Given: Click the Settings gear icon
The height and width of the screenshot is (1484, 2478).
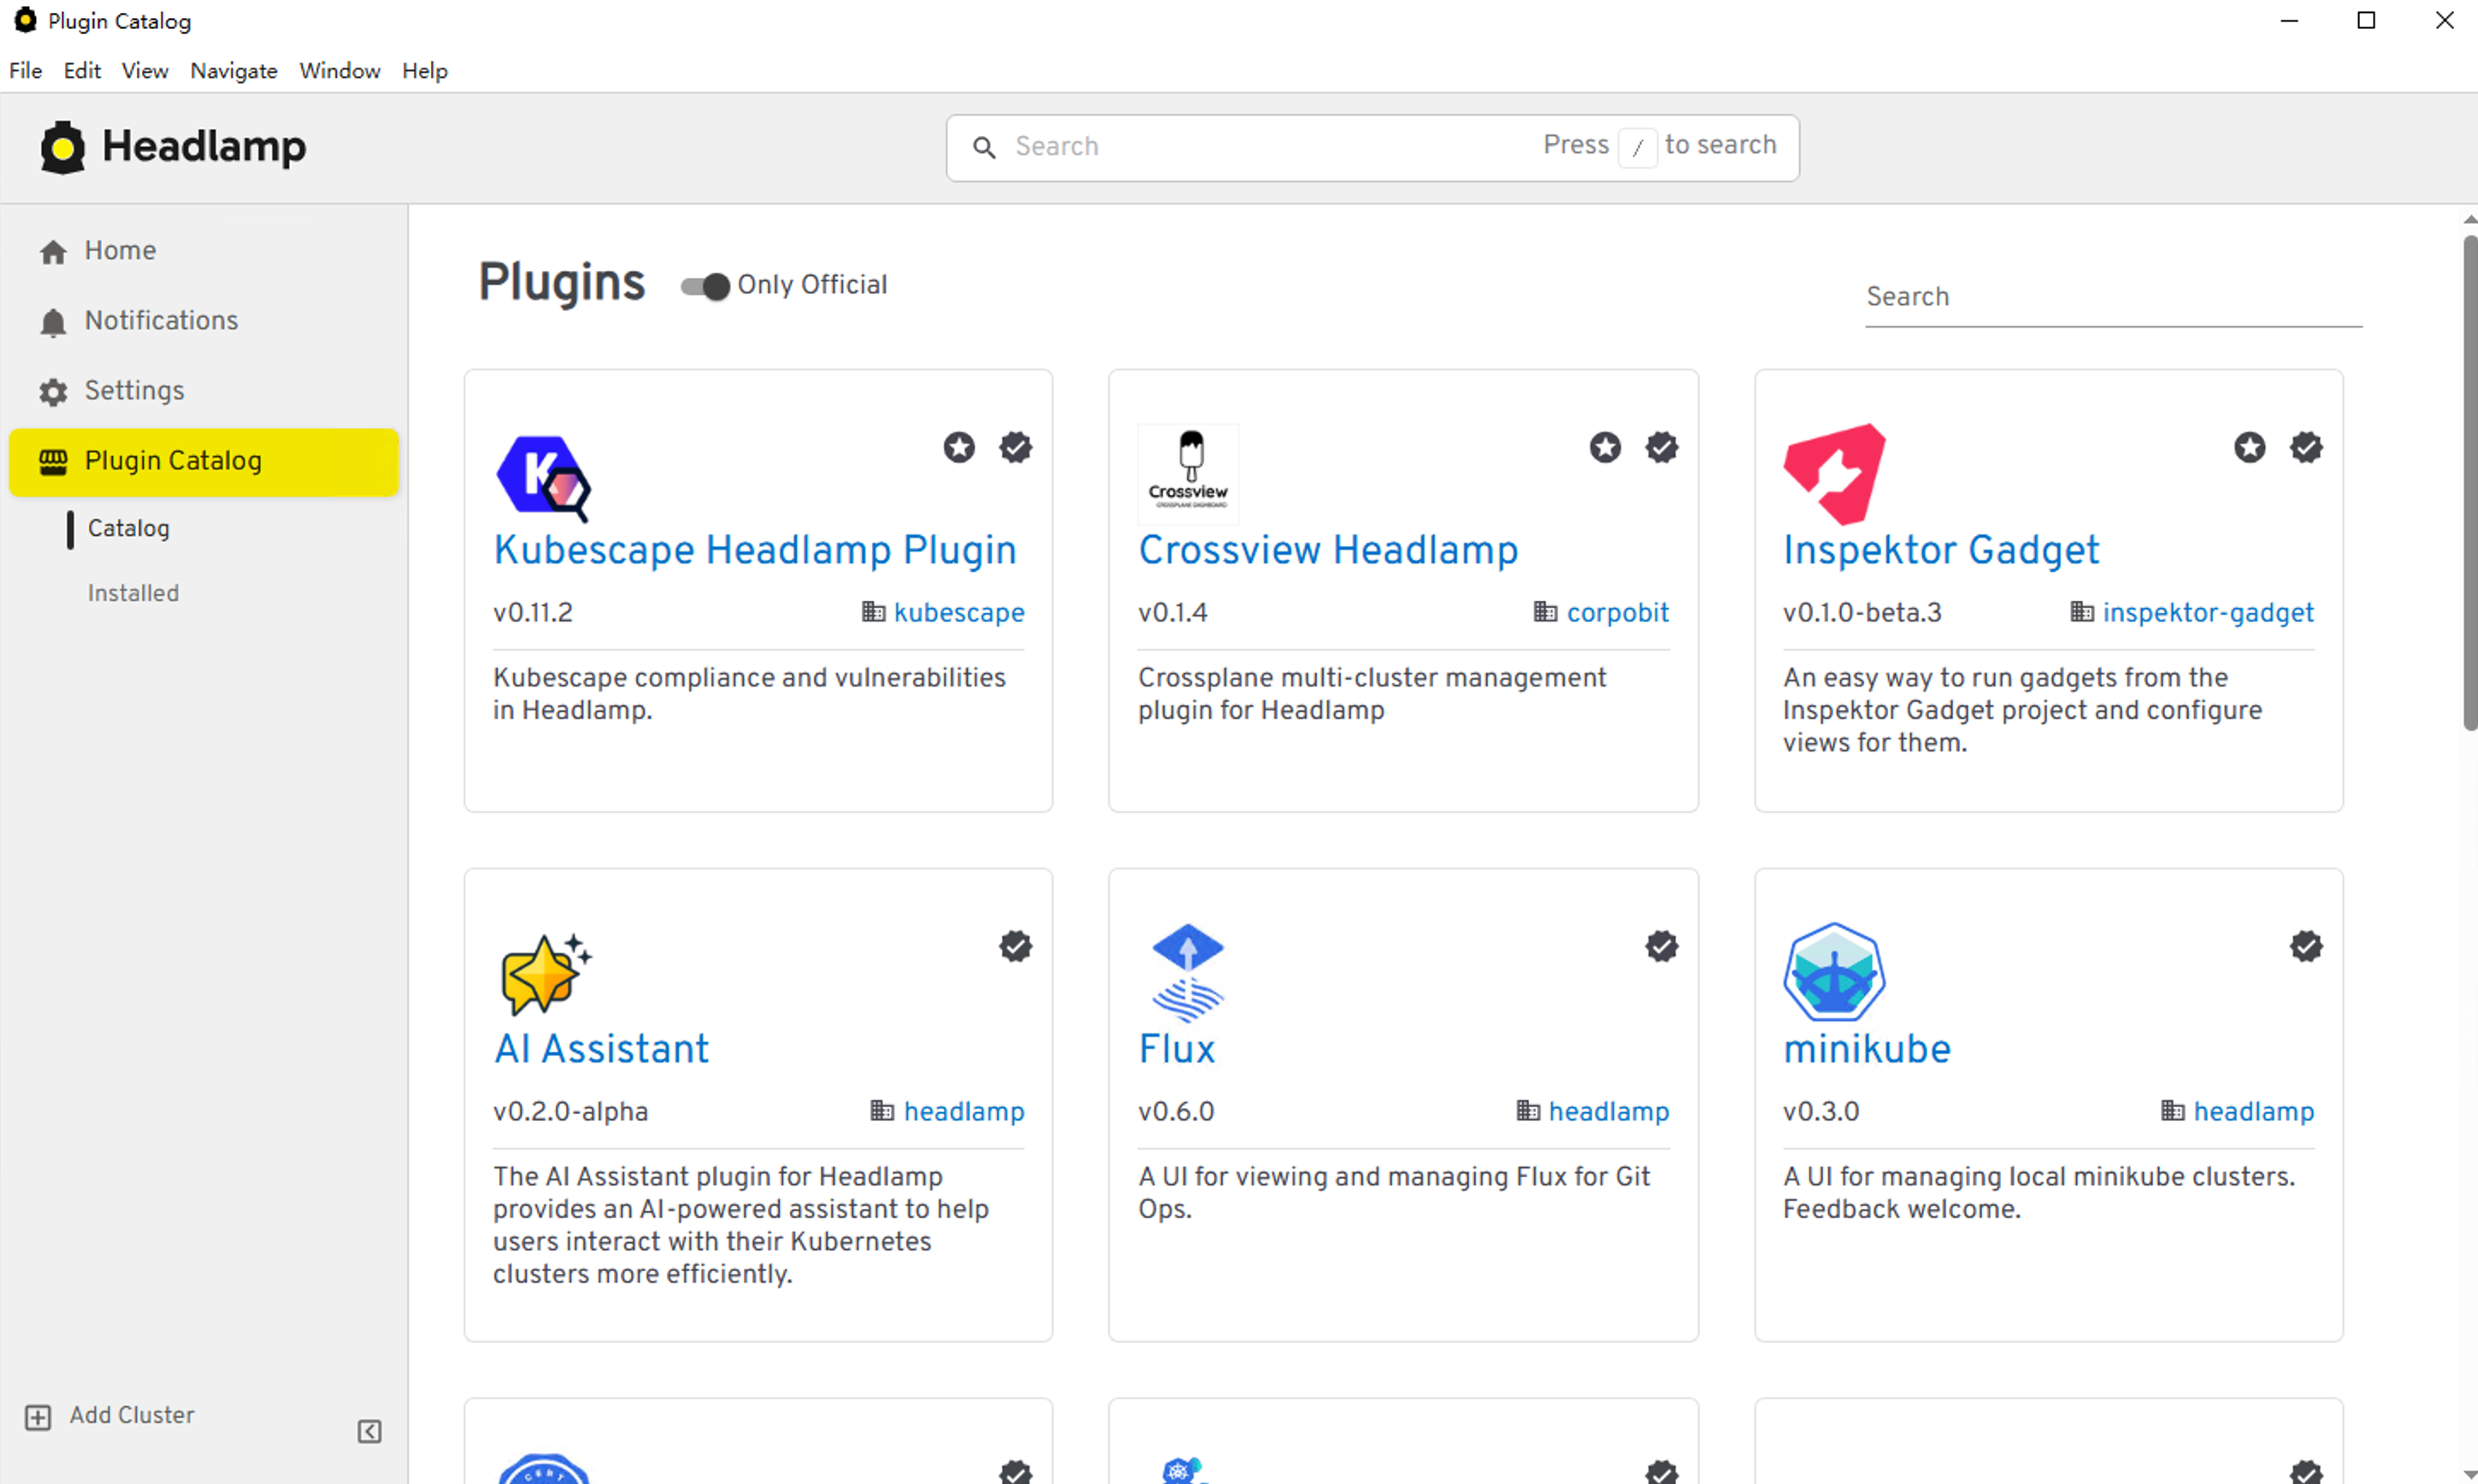Looking at the screenshot, I should (x=53, y=391).
